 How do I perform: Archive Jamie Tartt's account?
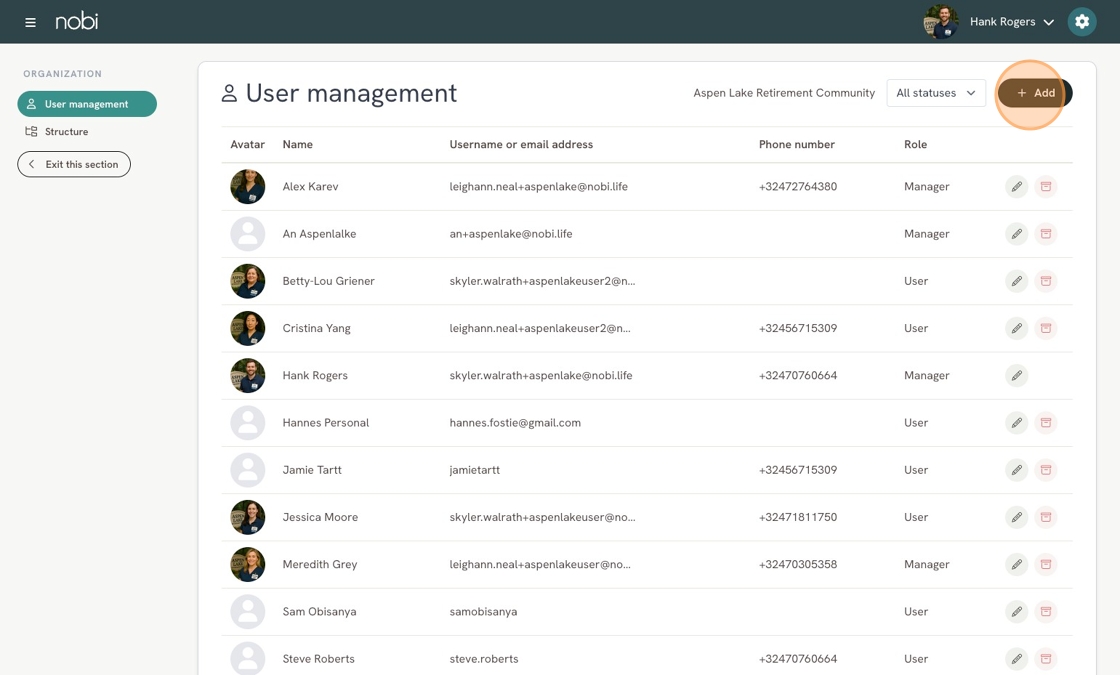(x=1045, y=470)
